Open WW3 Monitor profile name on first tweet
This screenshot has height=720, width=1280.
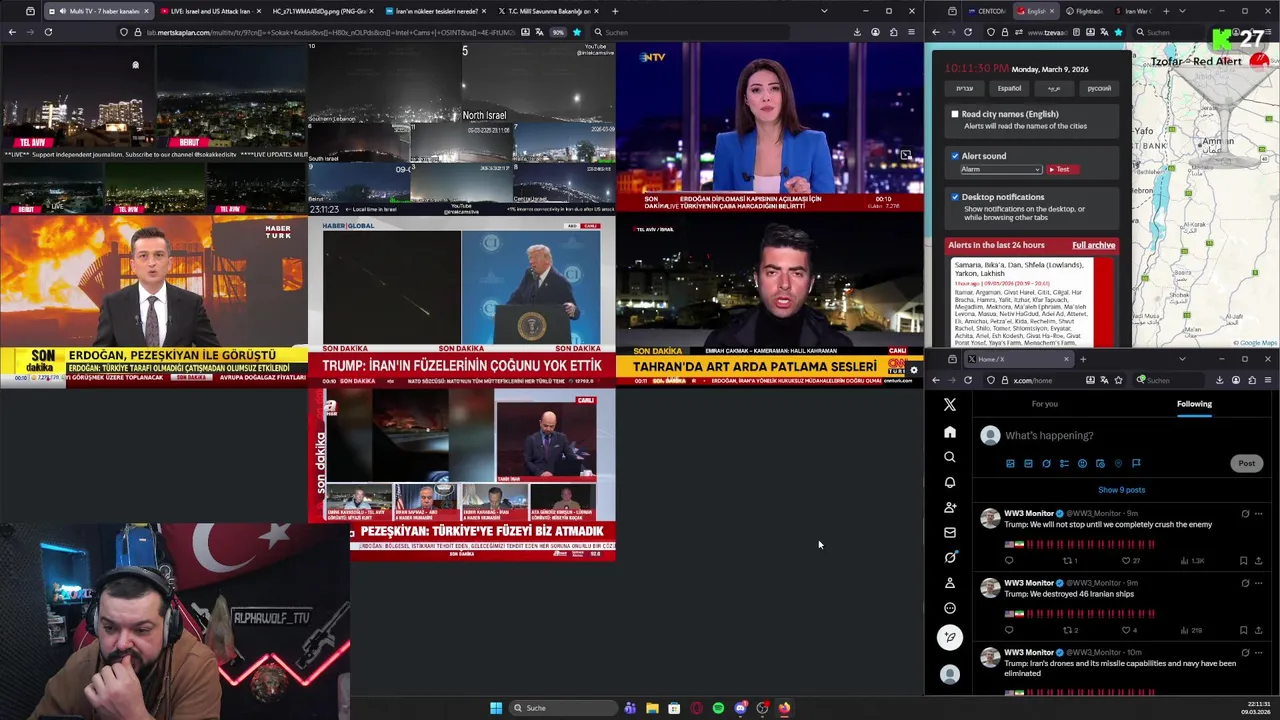tap(1028, 514)
